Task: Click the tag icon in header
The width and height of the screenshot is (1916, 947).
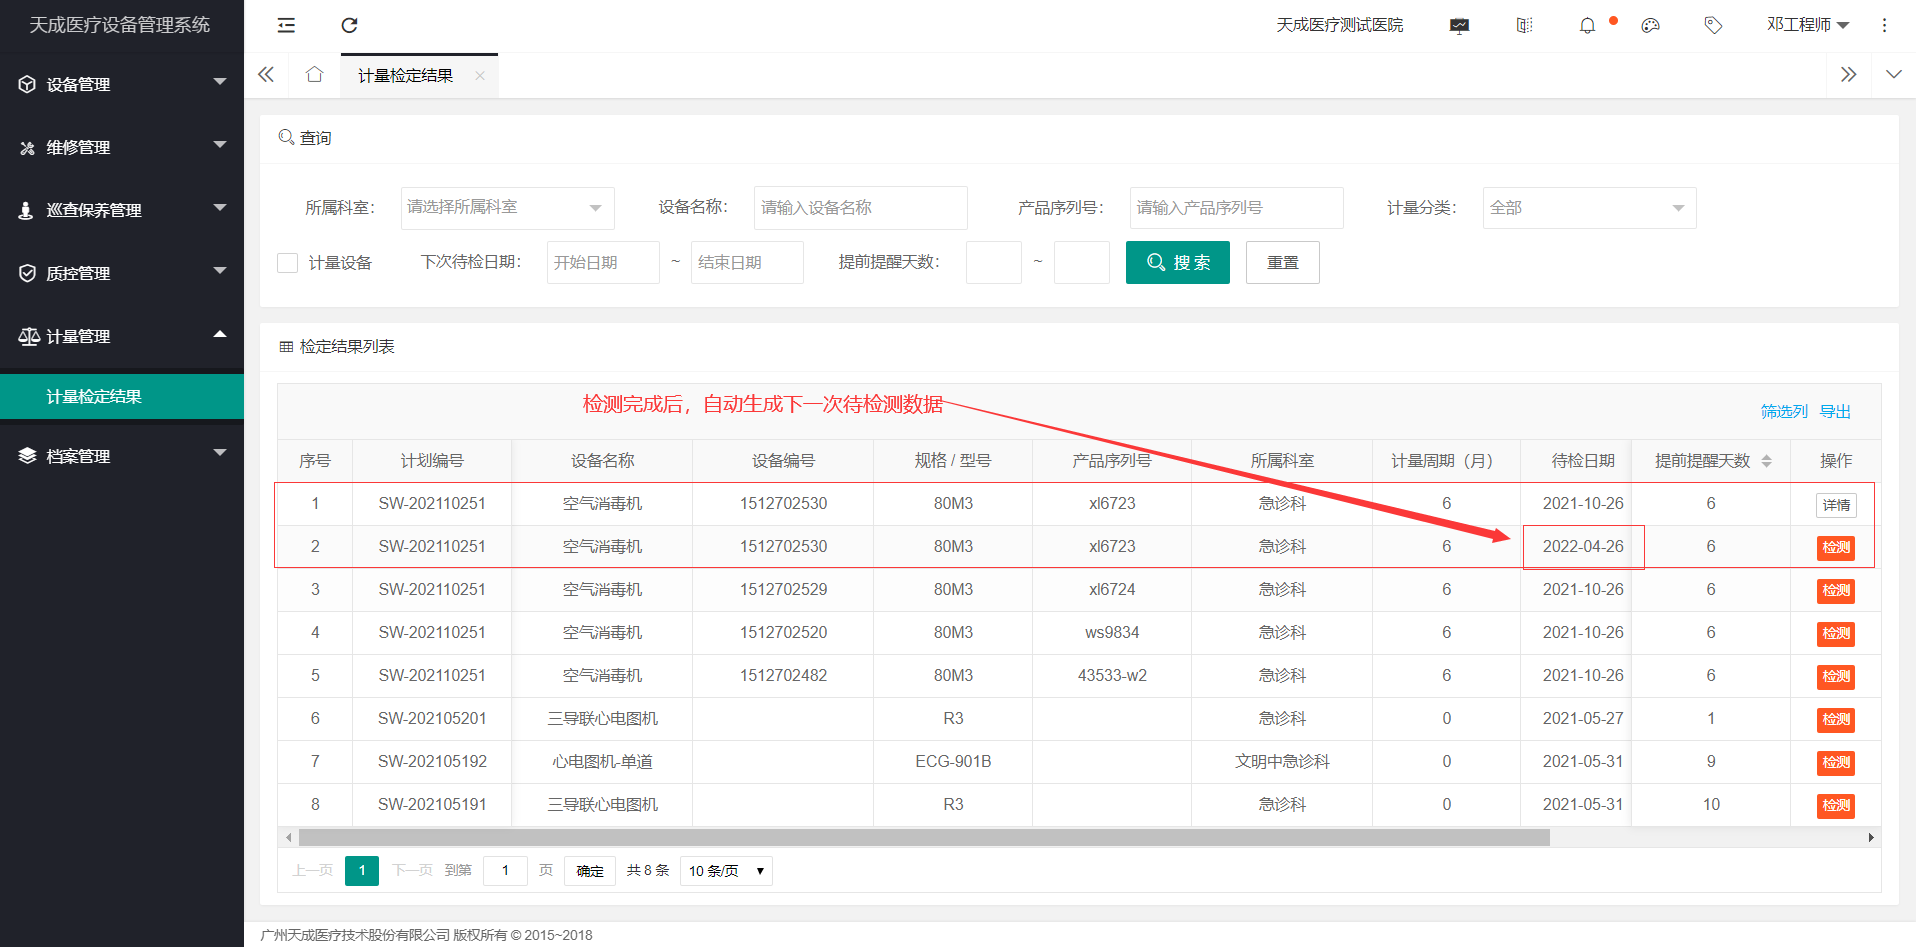Action: 1713,25
